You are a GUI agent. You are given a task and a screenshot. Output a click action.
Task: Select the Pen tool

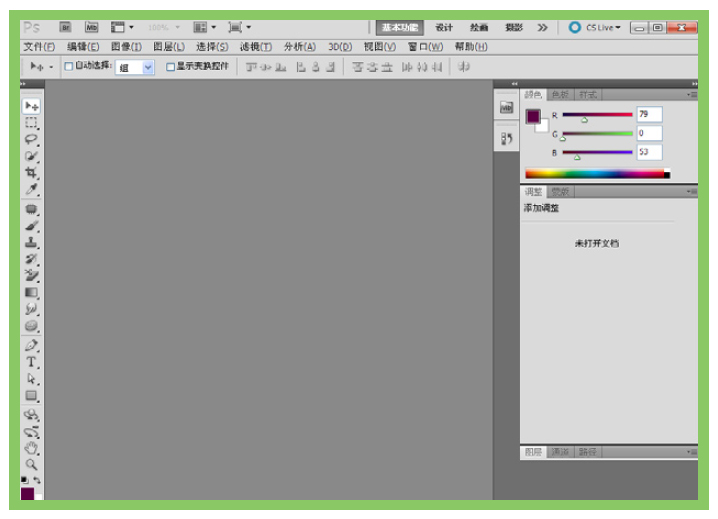[x=31, y=345]
